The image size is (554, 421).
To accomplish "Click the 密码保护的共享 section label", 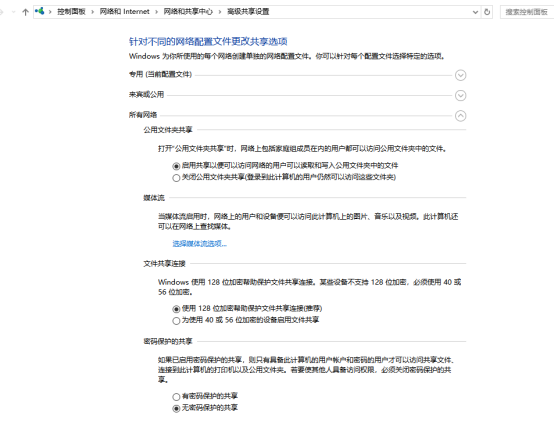I will coord(168,341).
